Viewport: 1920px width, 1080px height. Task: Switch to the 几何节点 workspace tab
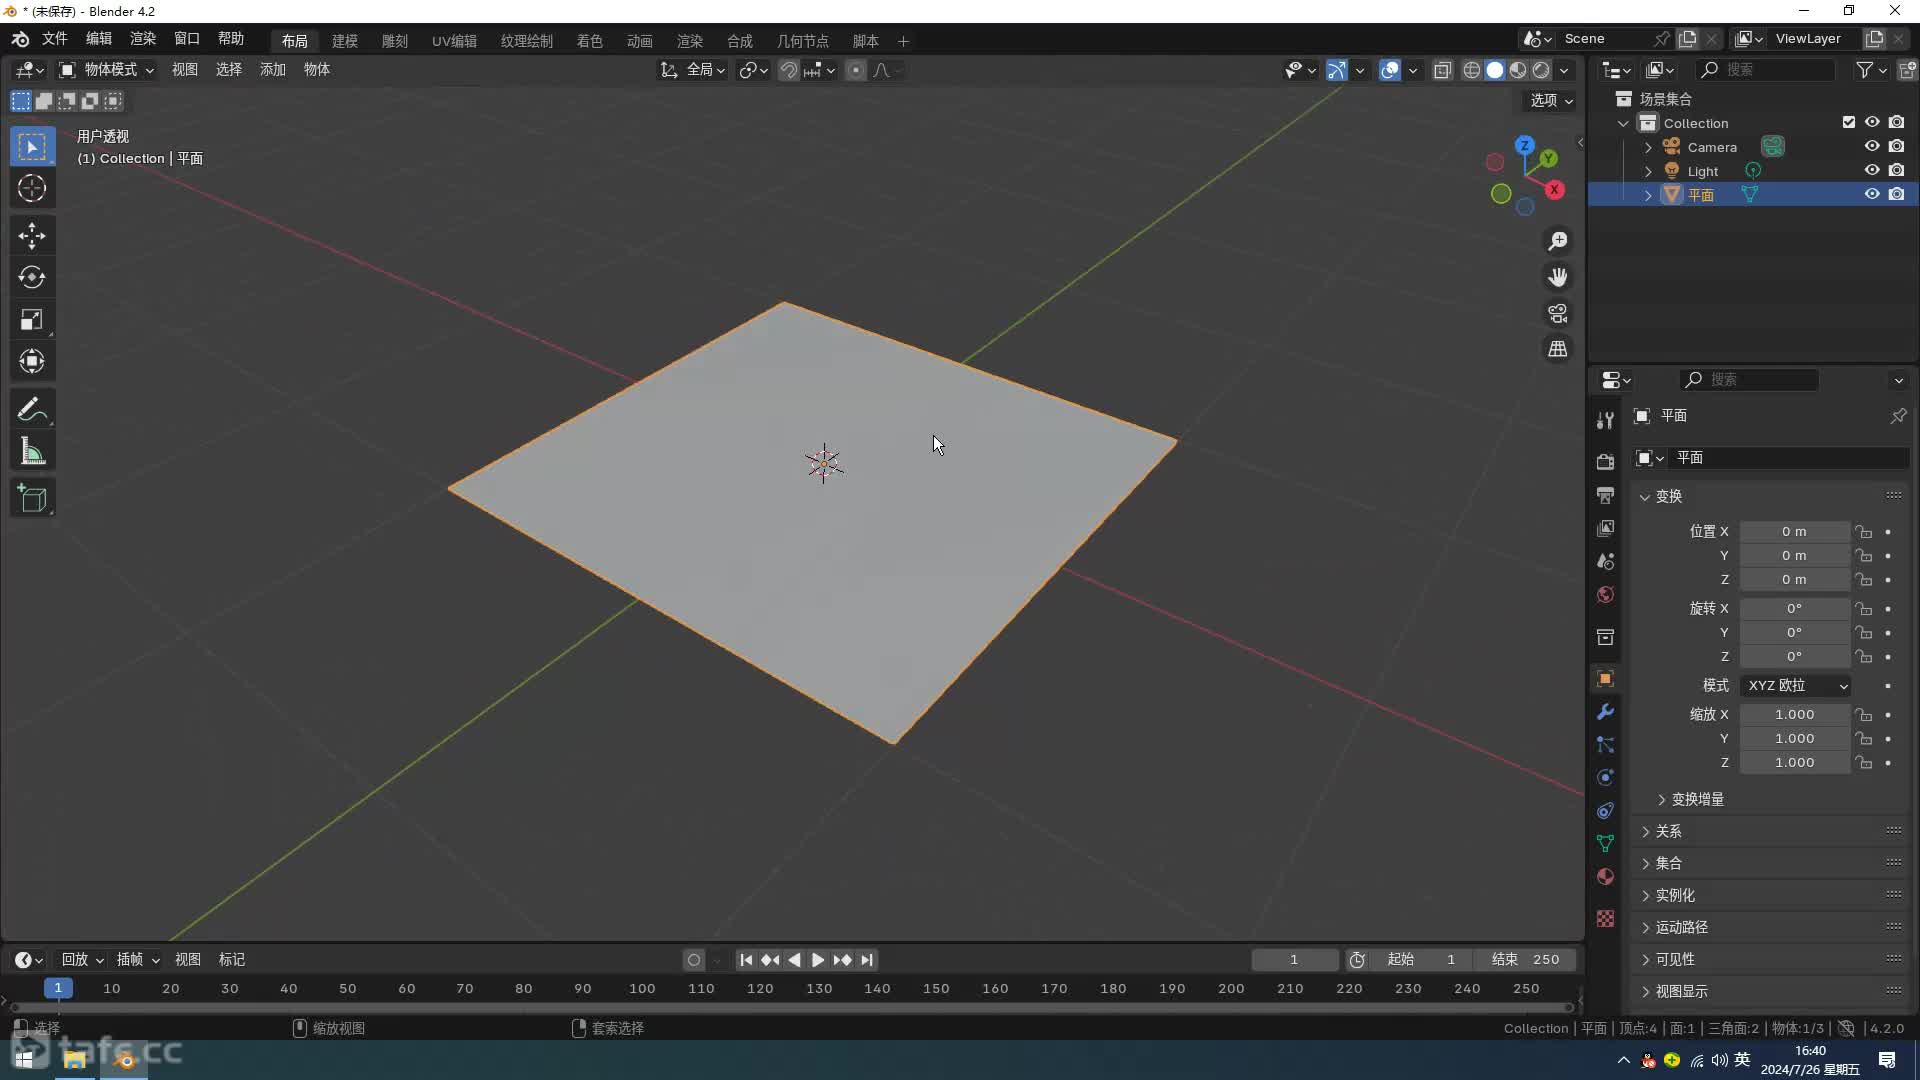click(x=803, y=41)
